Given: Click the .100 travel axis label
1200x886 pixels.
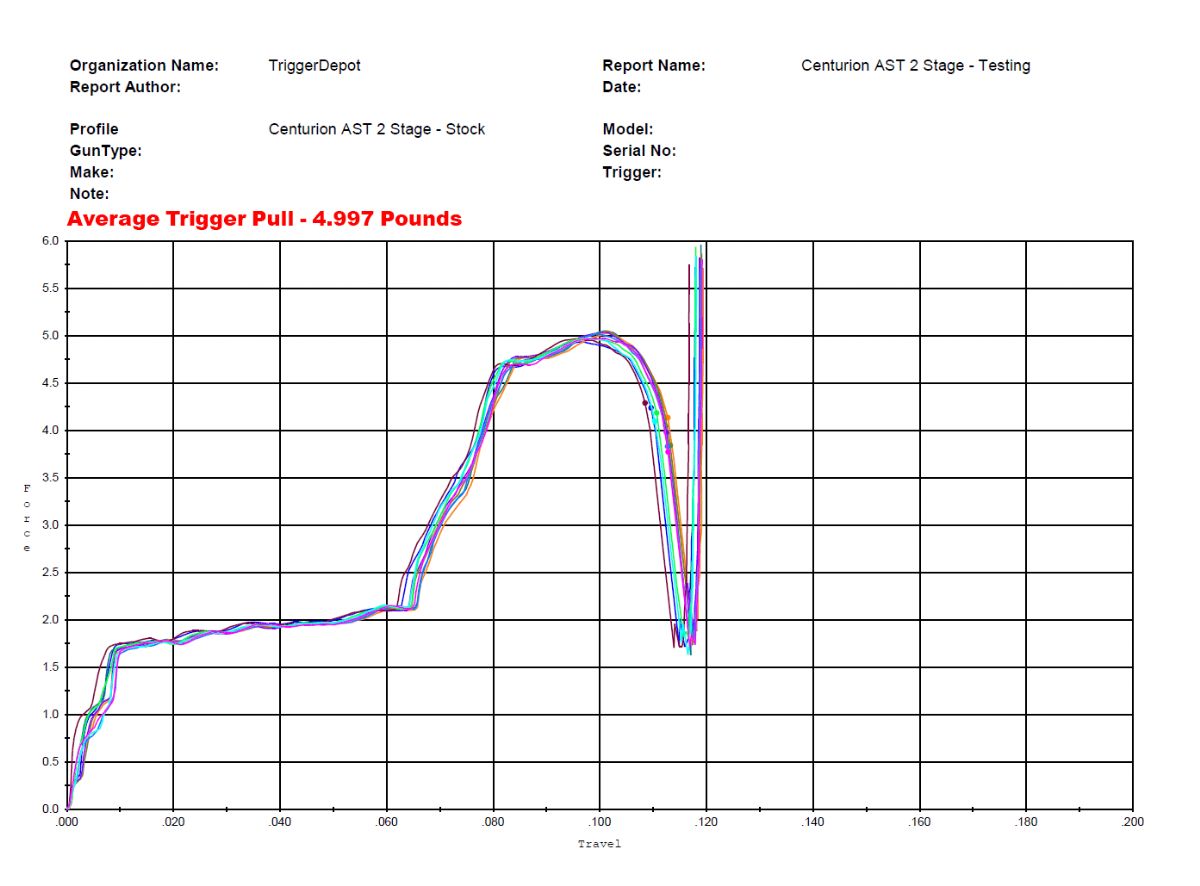Looking at the screenshot, I should pos(600,822).
